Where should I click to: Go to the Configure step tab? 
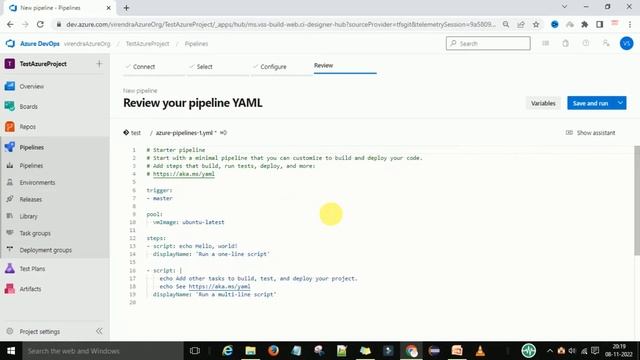pos(273,67)
